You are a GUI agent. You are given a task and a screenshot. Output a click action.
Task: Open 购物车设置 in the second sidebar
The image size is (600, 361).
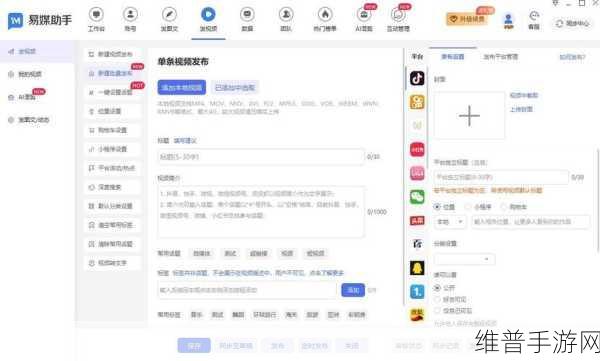tap(112, 130)
